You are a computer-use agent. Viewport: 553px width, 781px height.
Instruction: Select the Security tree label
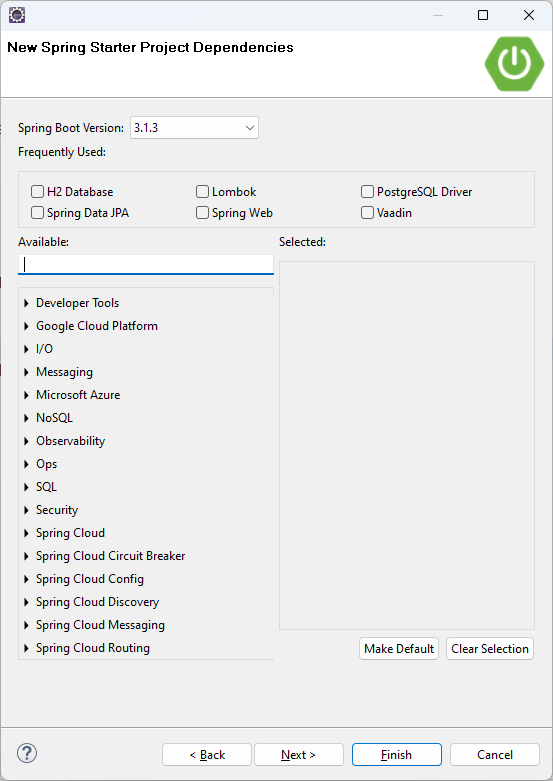pos(57,510)
